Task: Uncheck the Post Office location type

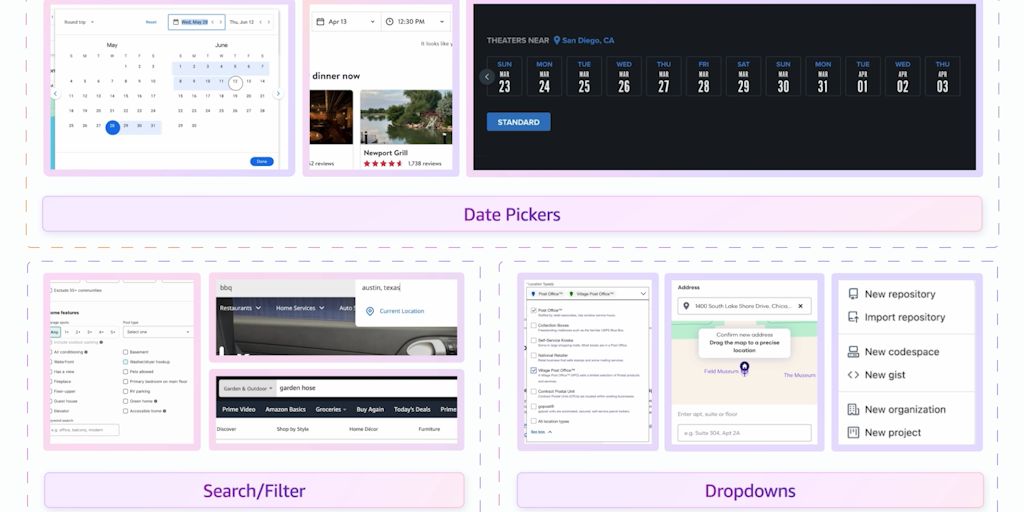Action: (534, 310)
